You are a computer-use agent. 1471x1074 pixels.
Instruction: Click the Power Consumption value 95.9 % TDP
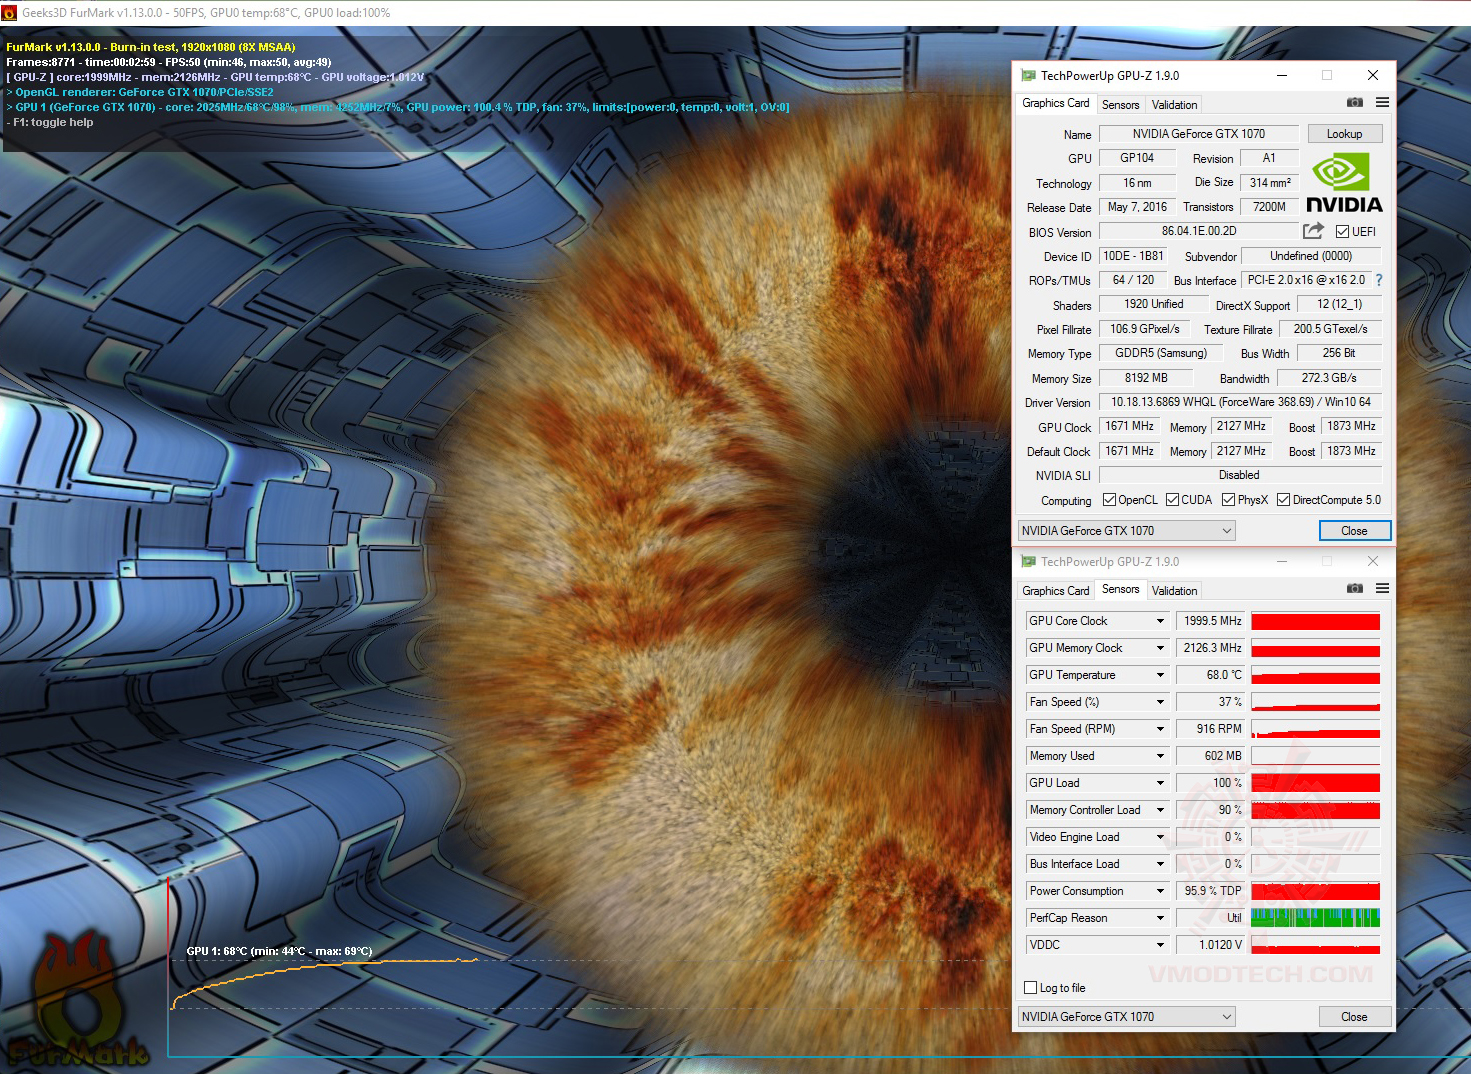(x=1210, y=891)
